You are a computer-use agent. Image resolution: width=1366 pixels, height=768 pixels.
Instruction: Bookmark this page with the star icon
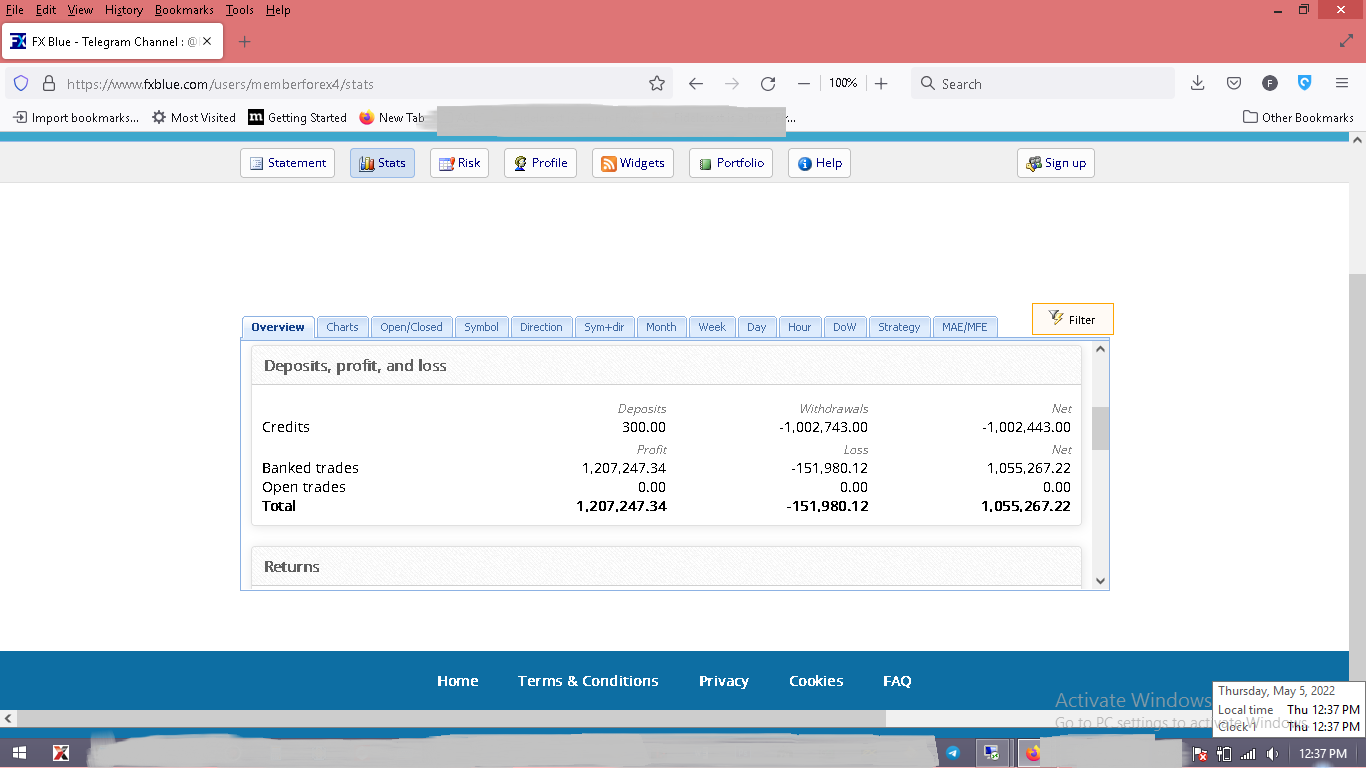(x=657, y=84)
